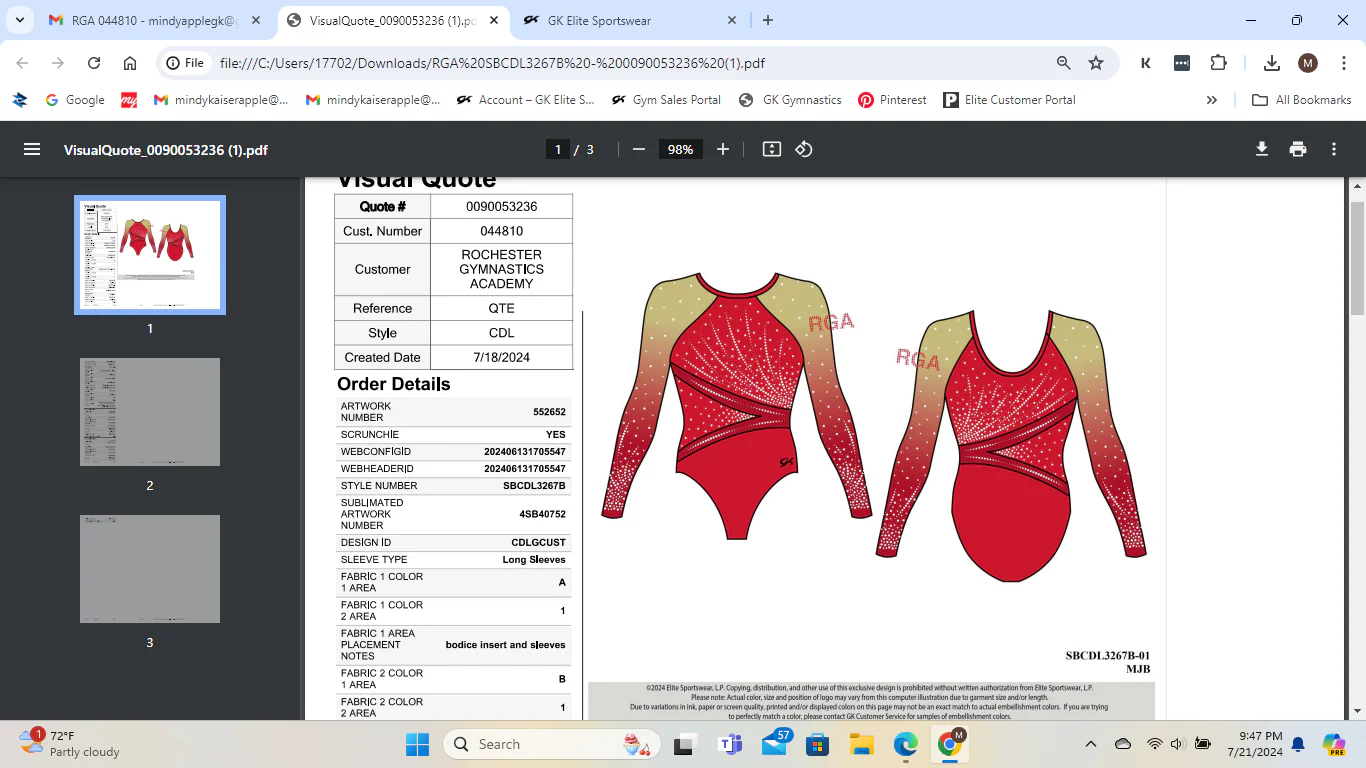Open GK Gymnastics bookmark
The width and height of the screenshot is (1366, 768).
point(790,100)
